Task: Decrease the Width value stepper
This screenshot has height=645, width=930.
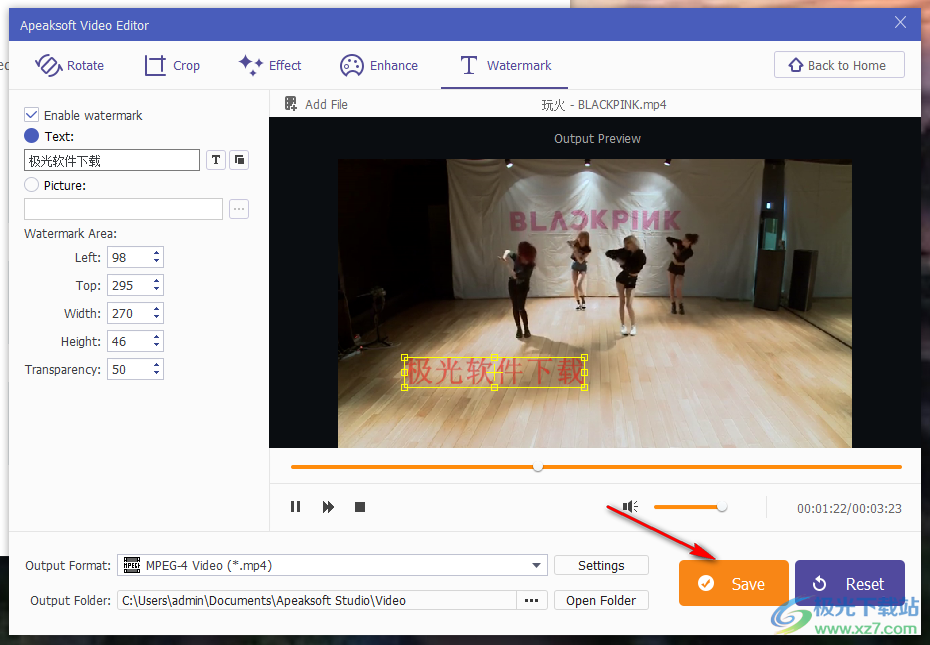Action: [x=157, y=317]
